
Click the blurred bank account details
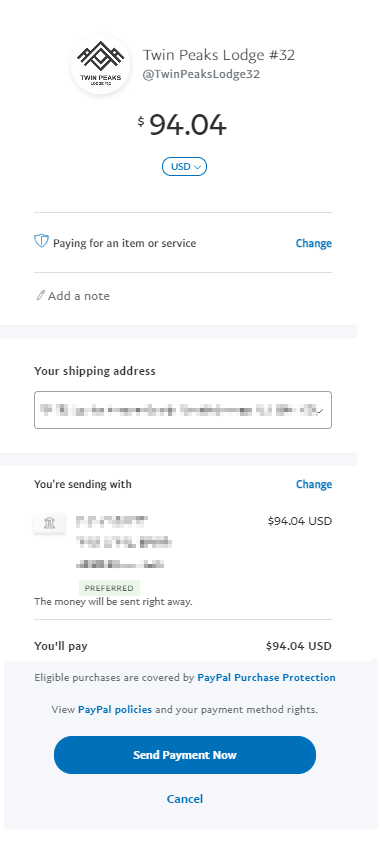tap(124, 542)
